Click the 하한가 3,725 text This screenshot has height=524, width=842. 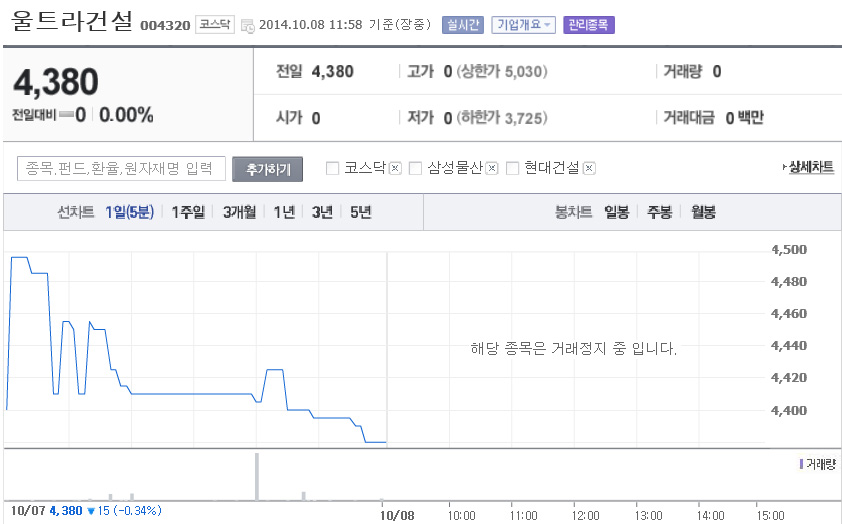pyautogui.click(x=502, y=118)
